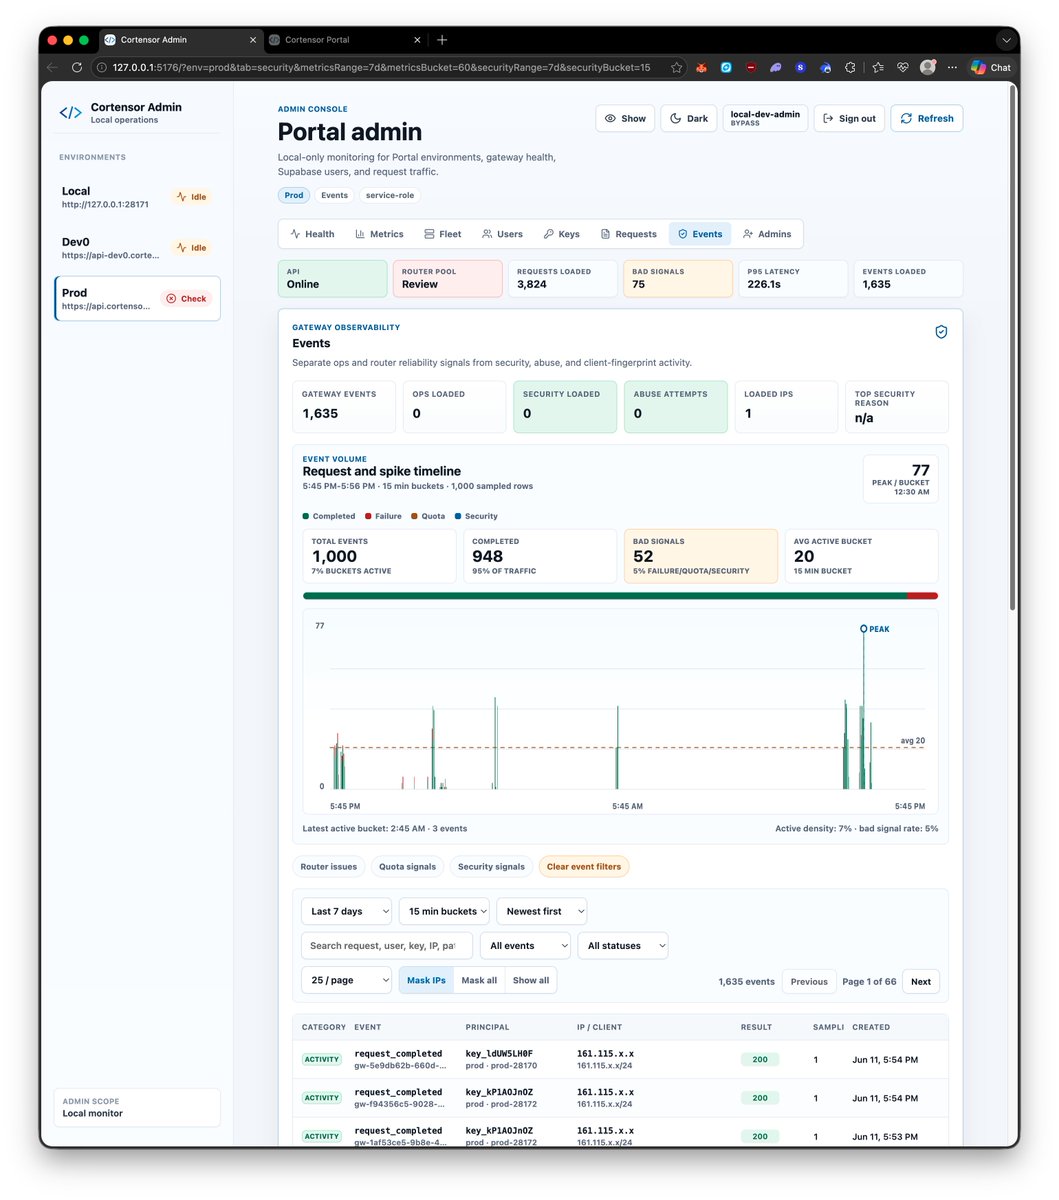This screenshot has width=1059, height=1200.
Task: Select the Mask IPs option
Action: (426, 980)
